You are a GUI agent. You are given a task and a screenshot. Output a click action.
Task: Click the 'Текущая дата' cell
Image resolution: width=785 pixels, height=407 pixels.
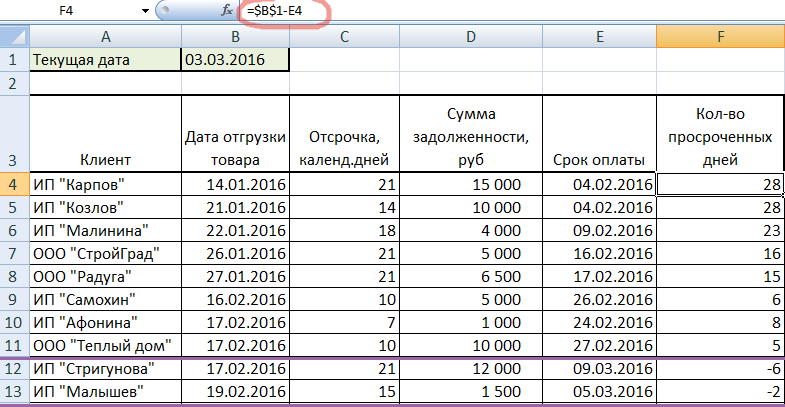point(105,60)
